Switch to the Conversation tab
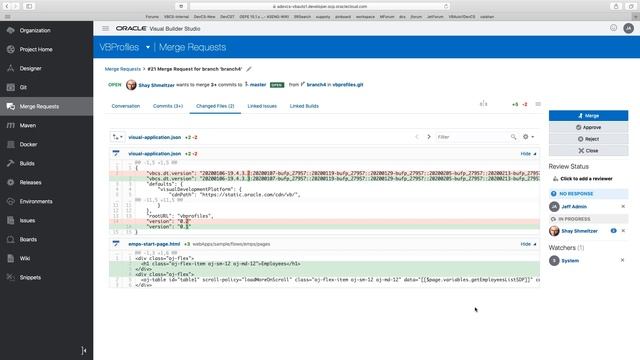 point(126,106)
